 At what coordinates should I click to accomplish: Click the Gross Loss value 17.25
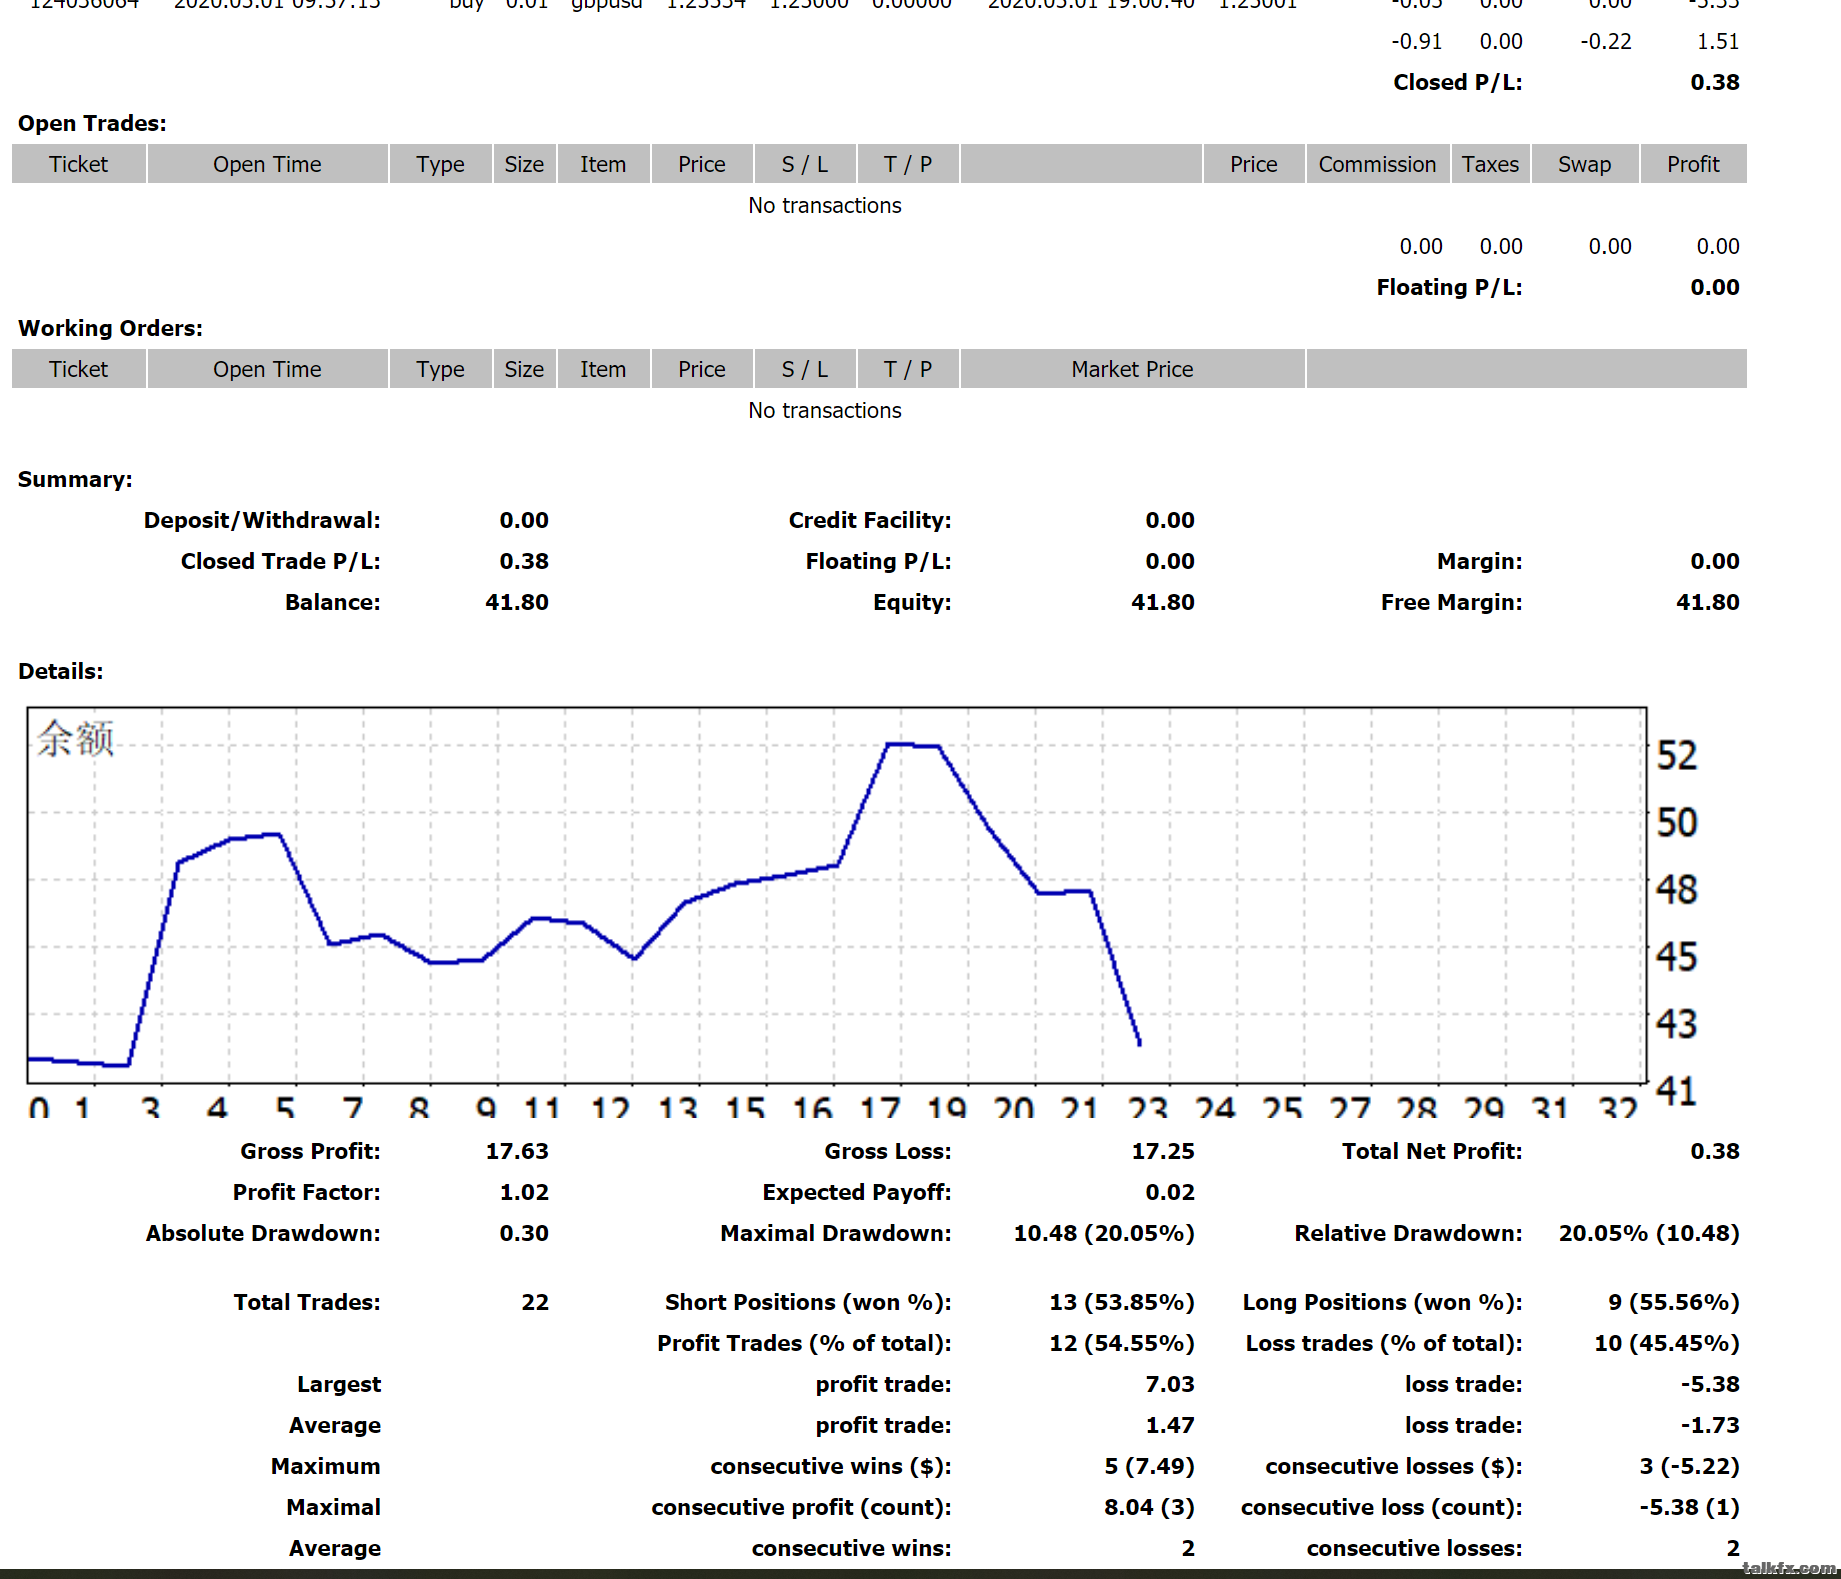coord(1162,1151)
